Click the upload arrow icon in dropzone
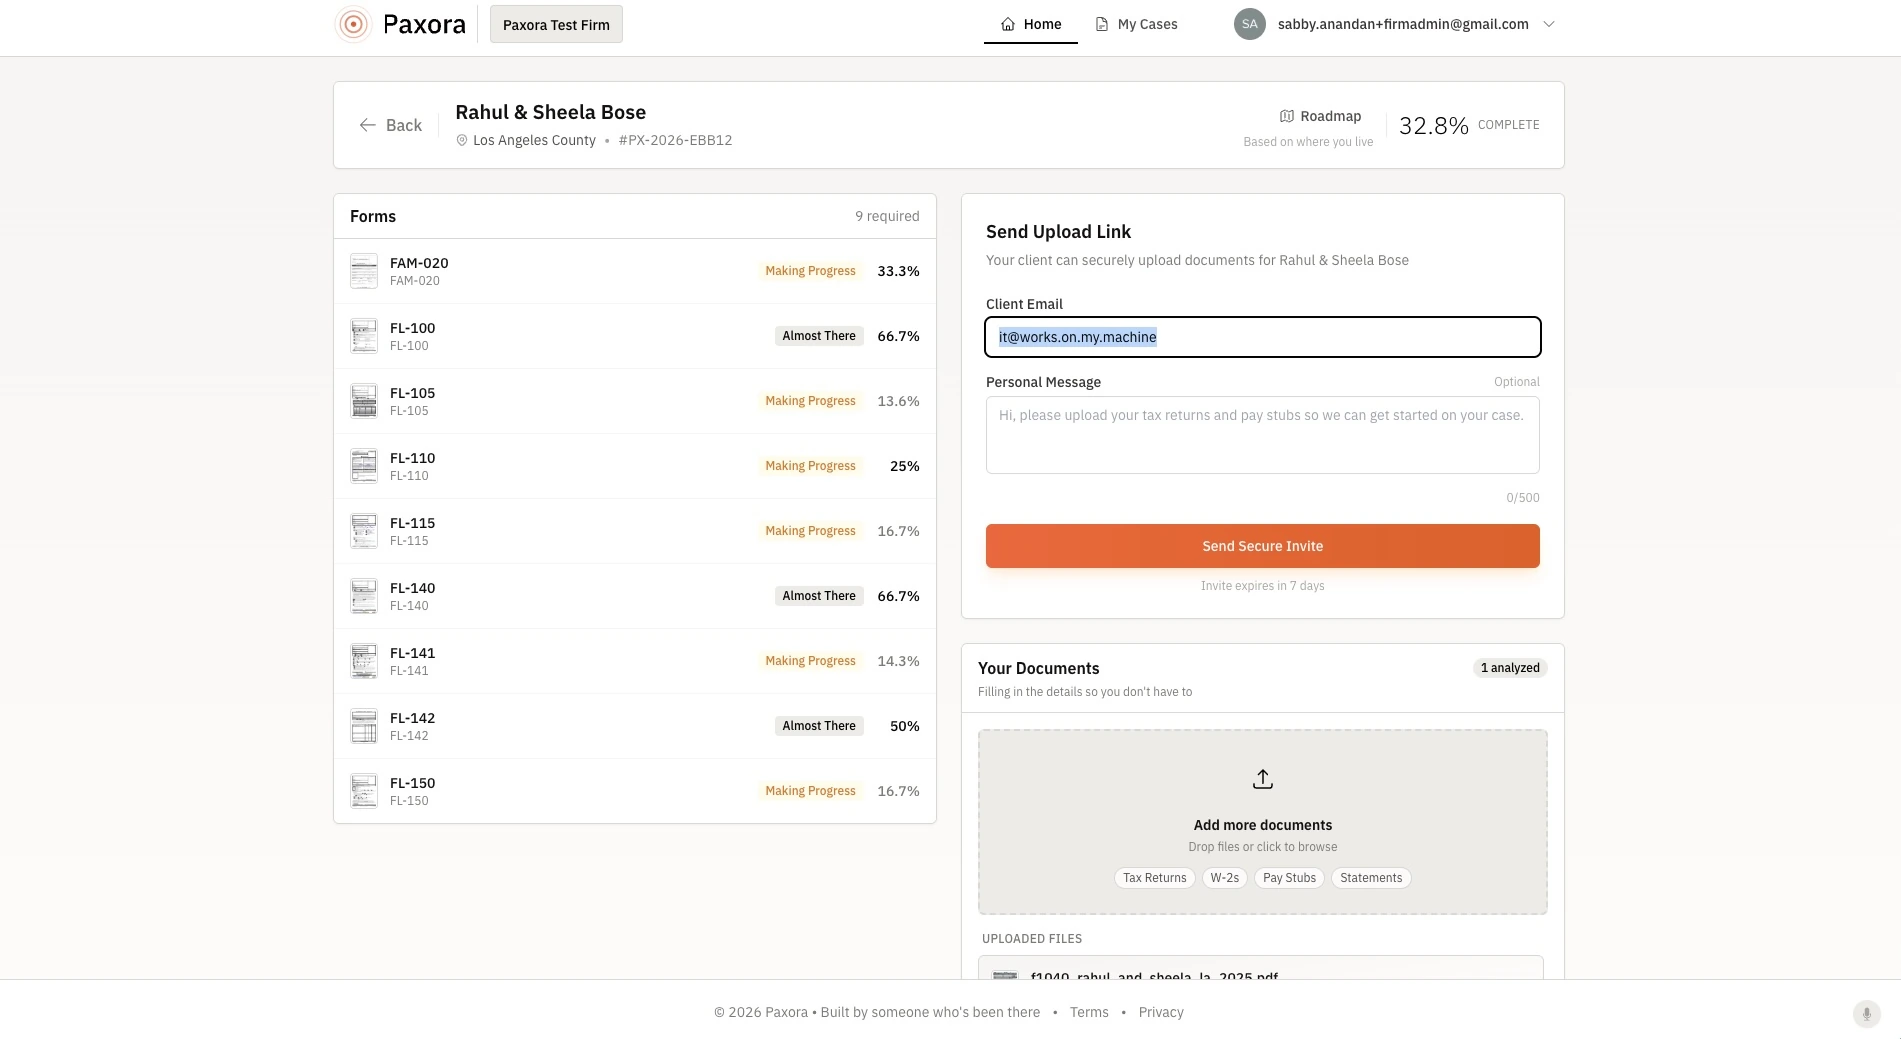Image resolution: width=1901 pixels, height=1039 pixels. coord(1263,779)
